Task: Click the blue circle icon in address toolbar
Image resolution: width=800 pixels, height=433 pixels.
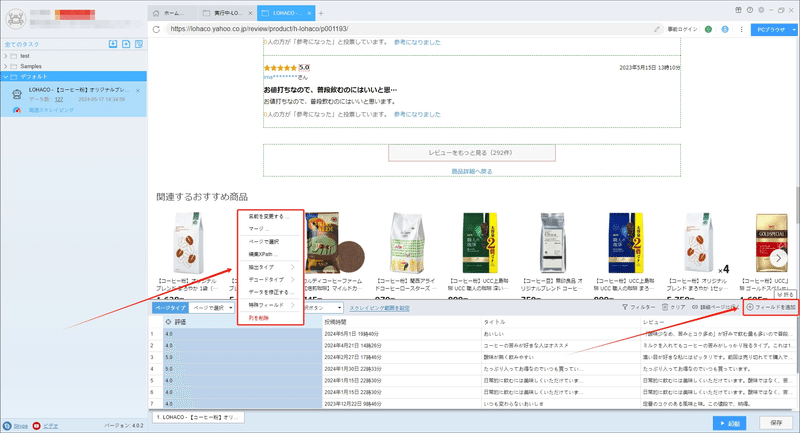Action: tap(724, 29)
